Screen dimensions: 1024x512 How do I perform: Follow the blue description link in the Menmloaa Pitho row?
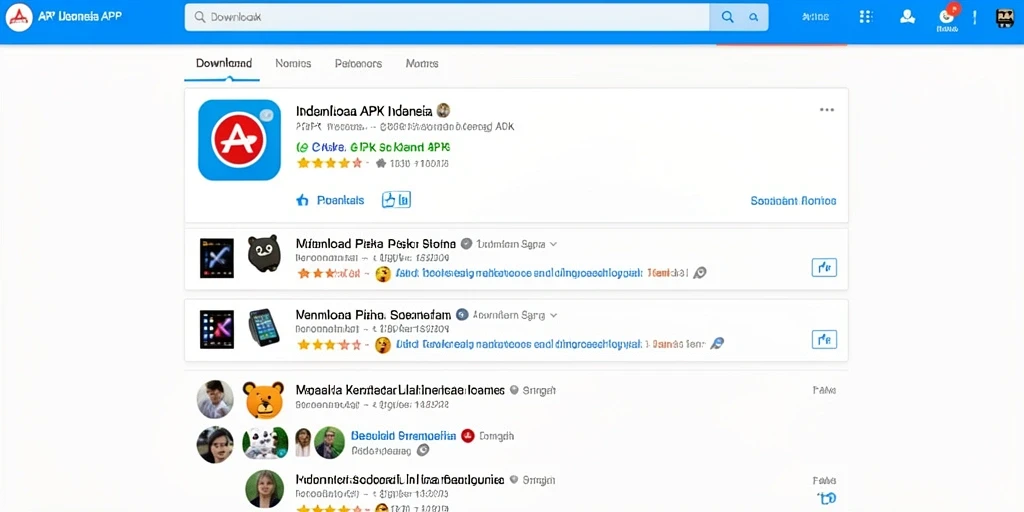(519, 344)
